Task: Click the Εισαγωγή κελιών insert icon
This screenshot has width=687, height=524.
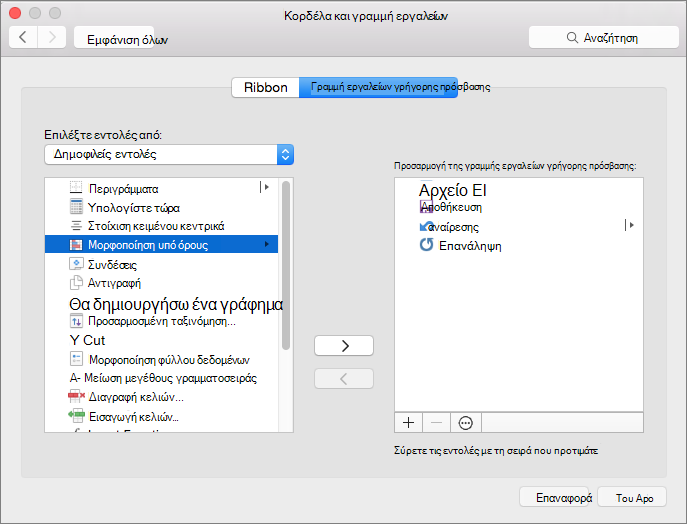Action: (x=76, y=414)
